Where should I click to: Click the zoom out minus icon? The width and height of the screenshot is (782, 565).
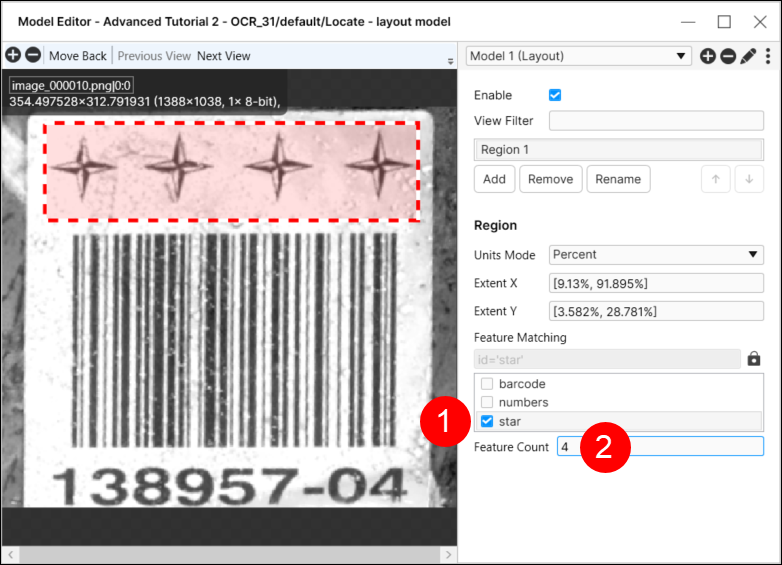point(33,56)
